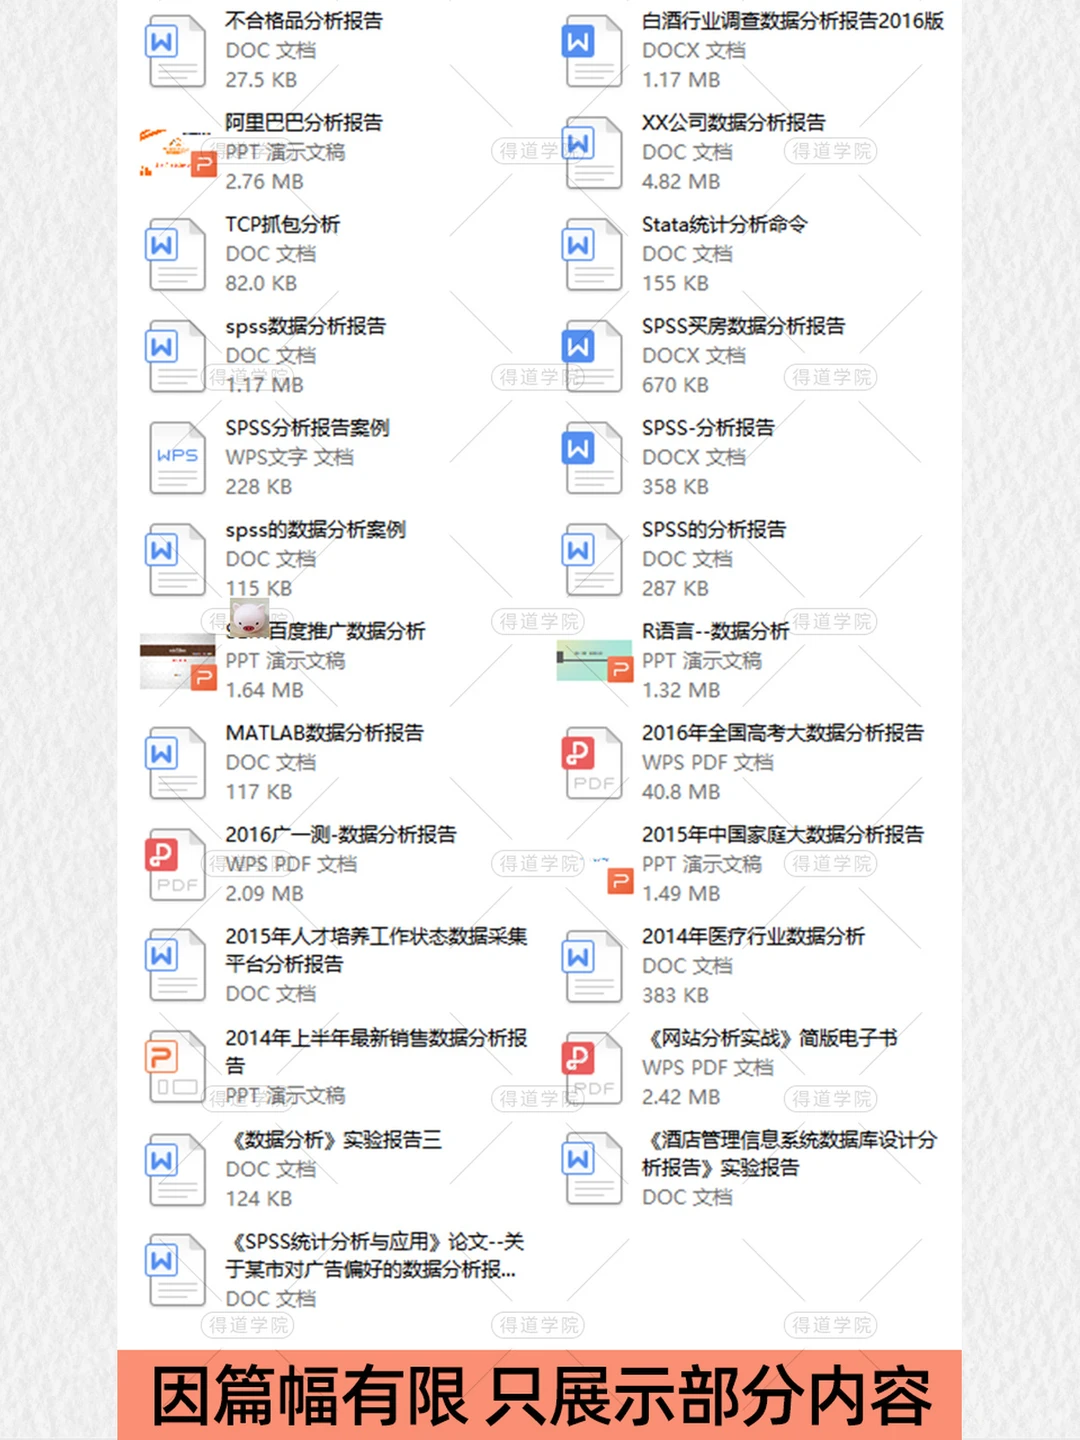Click the DOC icon for TCP抓包分析
Image resolution: width=1080 pixels, height=1440 pixels.
point(175,253)
